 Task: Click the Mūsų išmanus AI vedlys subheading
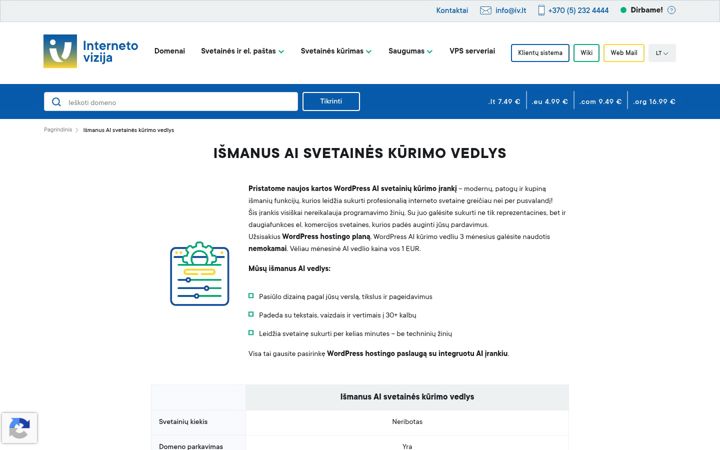[289, 269]
